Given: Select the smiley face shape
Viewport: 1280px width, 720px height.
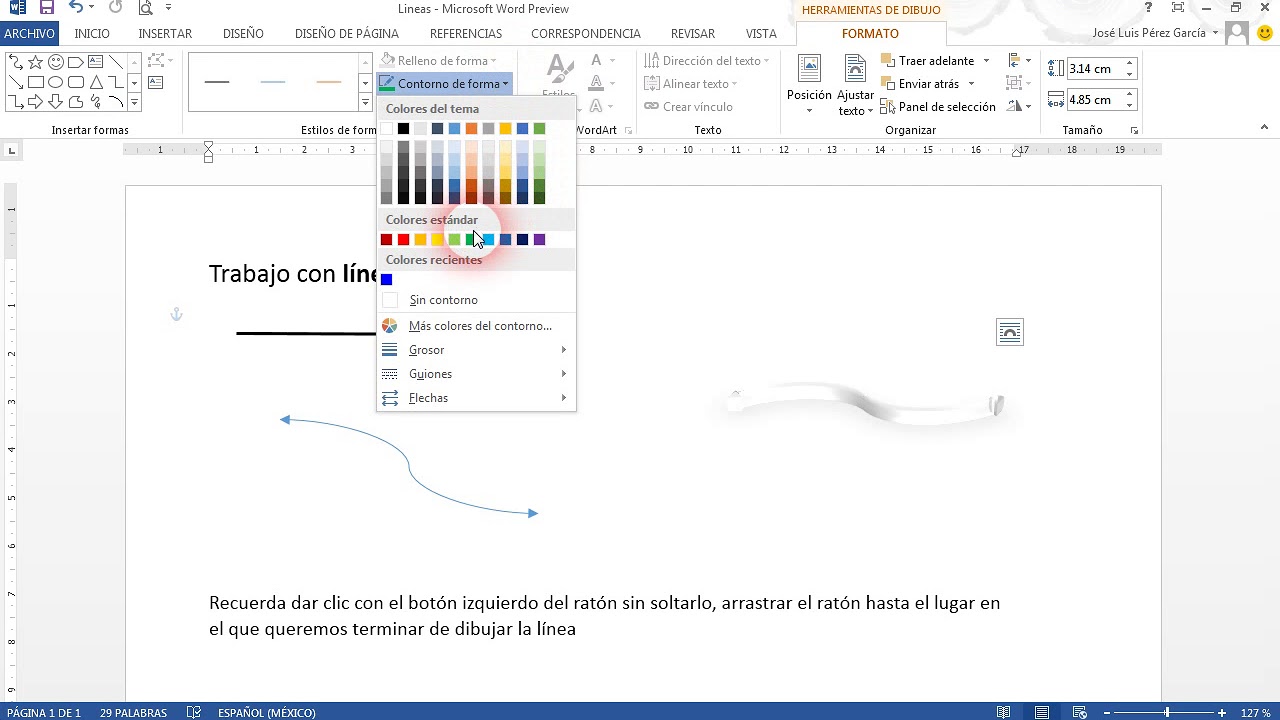Looking at the screenshot, I should coord(56,62).
